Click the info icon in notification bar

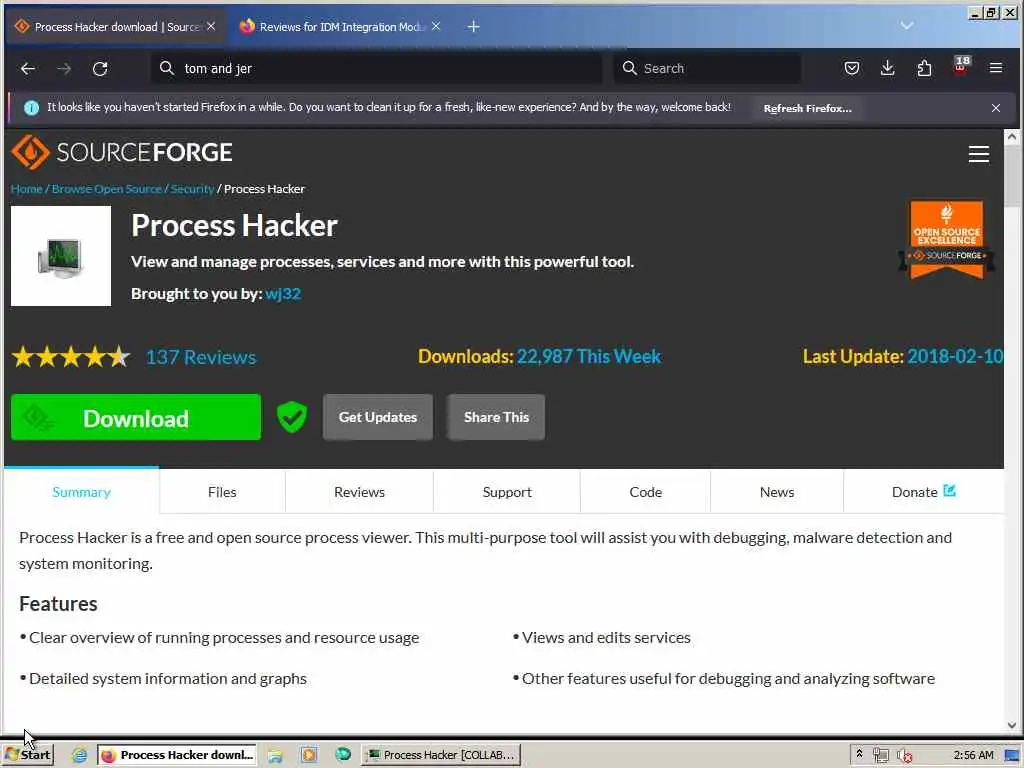tap(31, 108)
